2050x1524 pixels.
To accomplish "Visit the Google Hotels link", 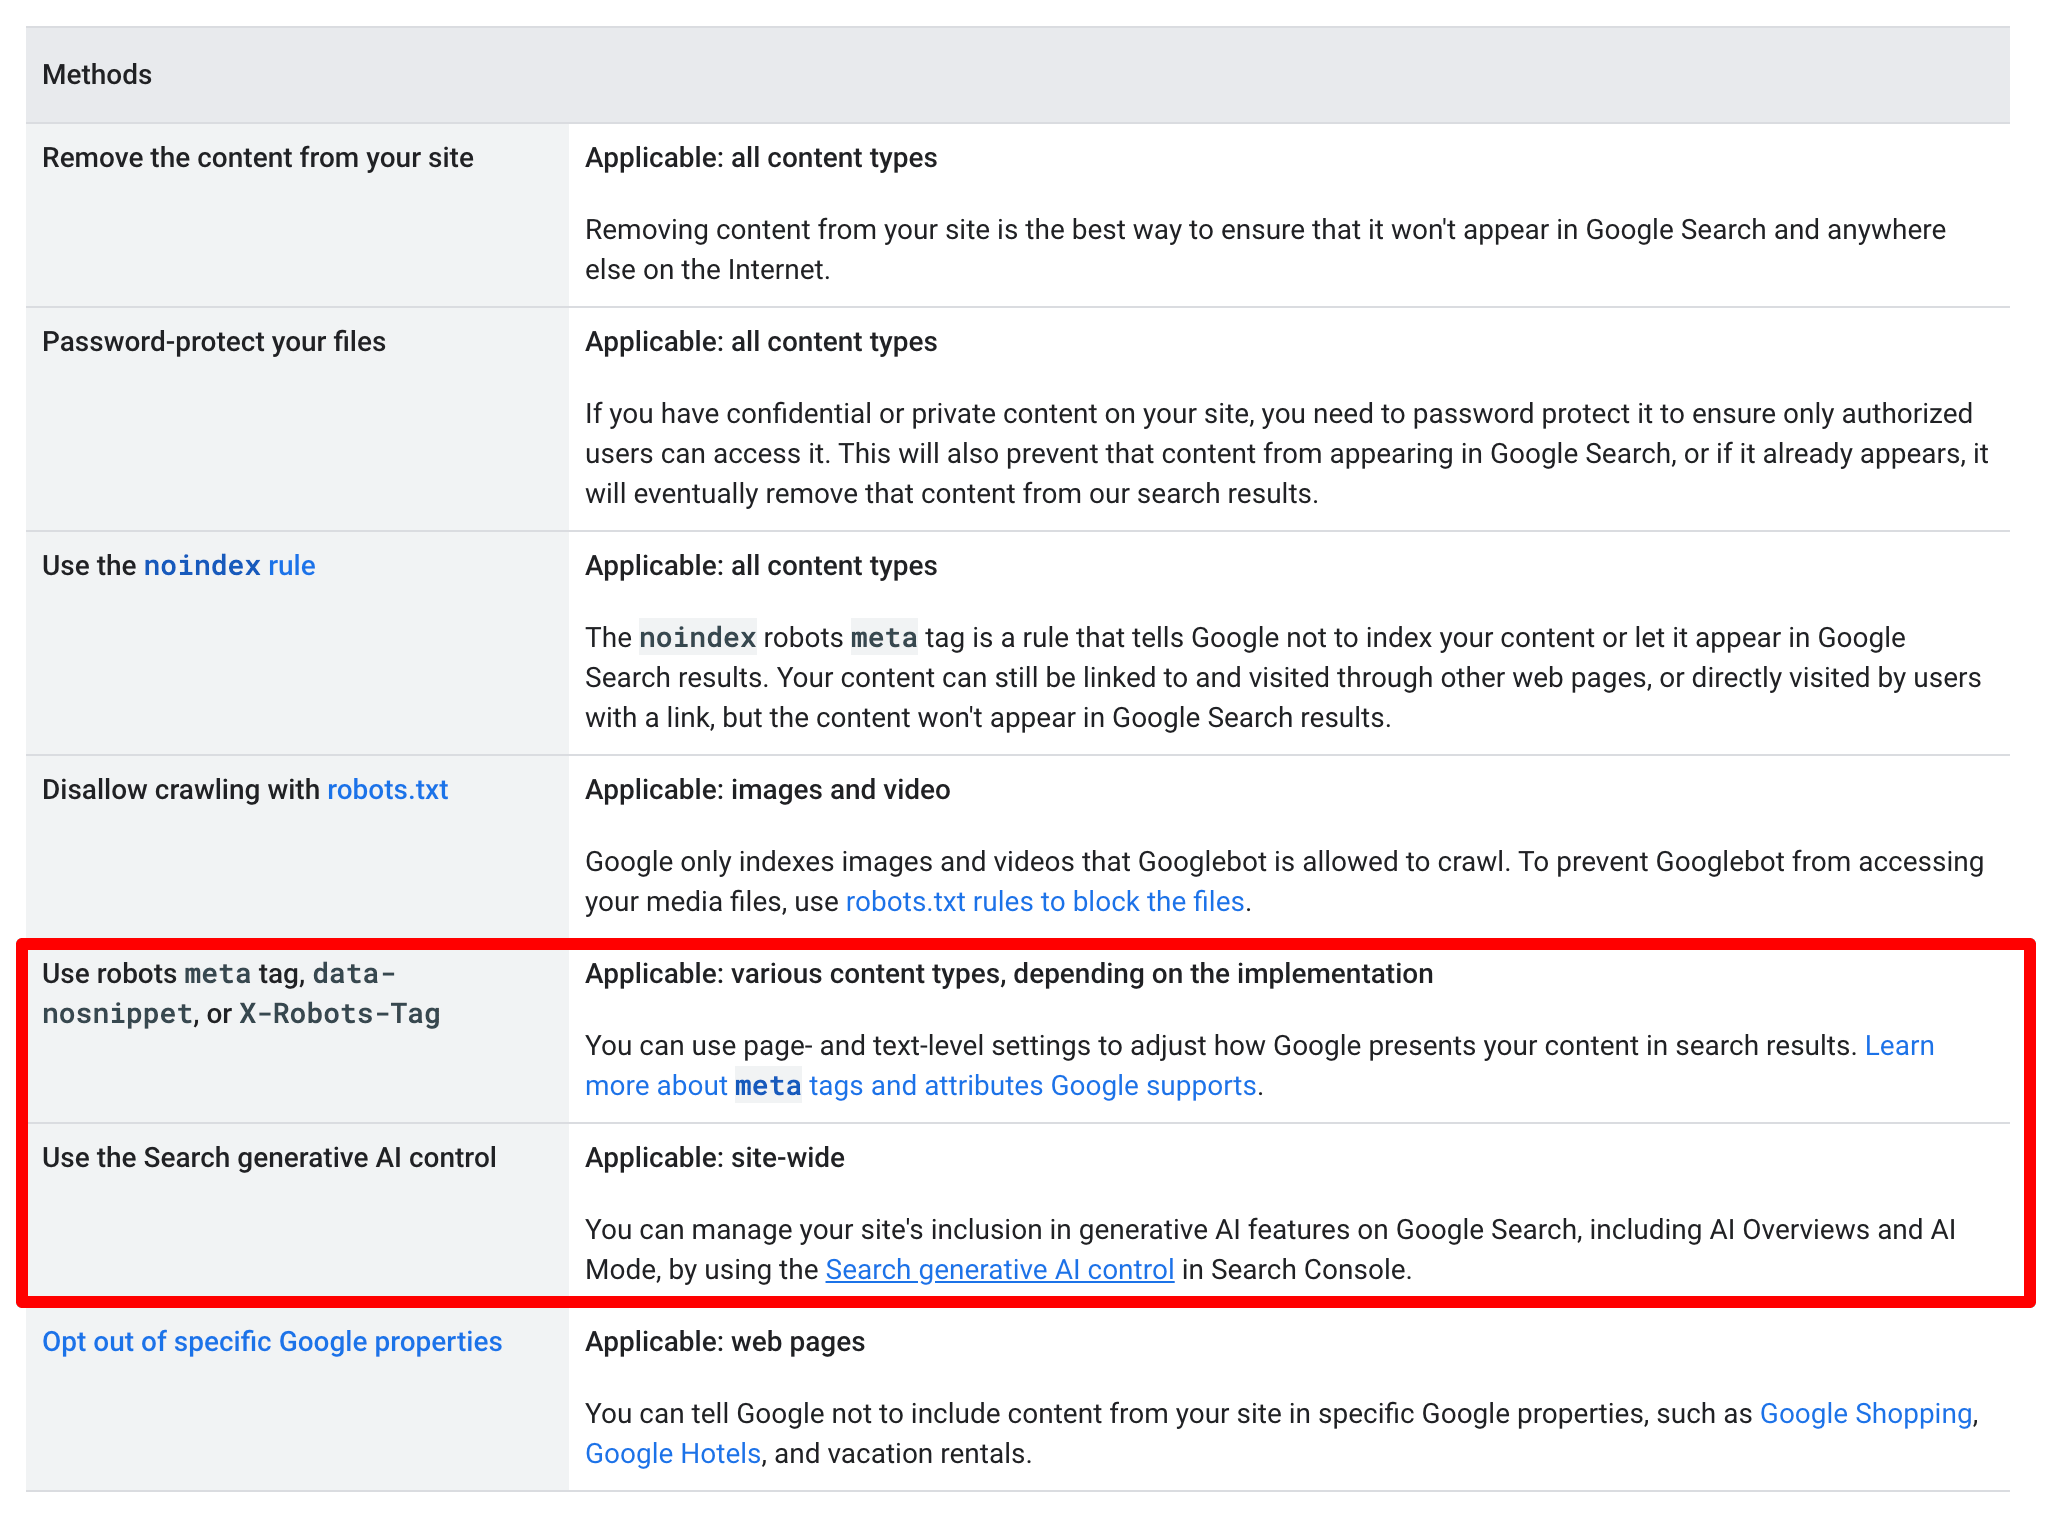I will [673, 1454].
